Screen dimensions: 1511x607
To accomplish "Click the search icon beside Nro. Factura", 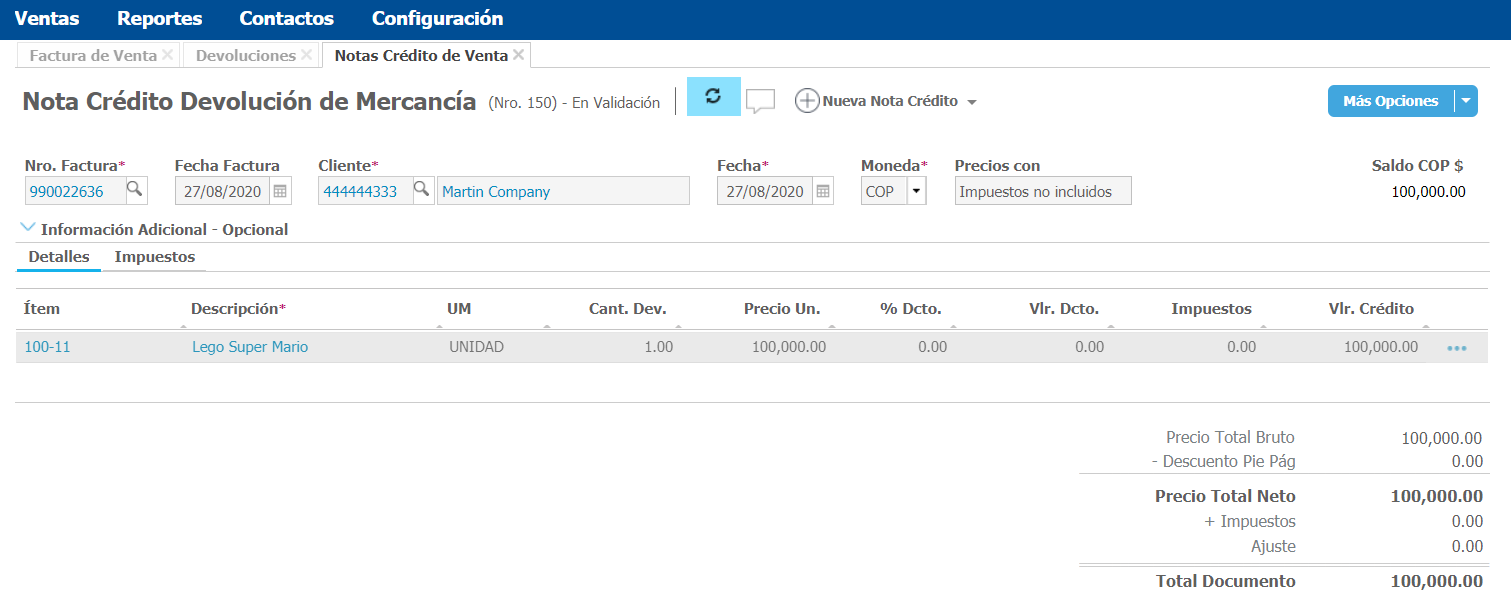I will point(135,190).
